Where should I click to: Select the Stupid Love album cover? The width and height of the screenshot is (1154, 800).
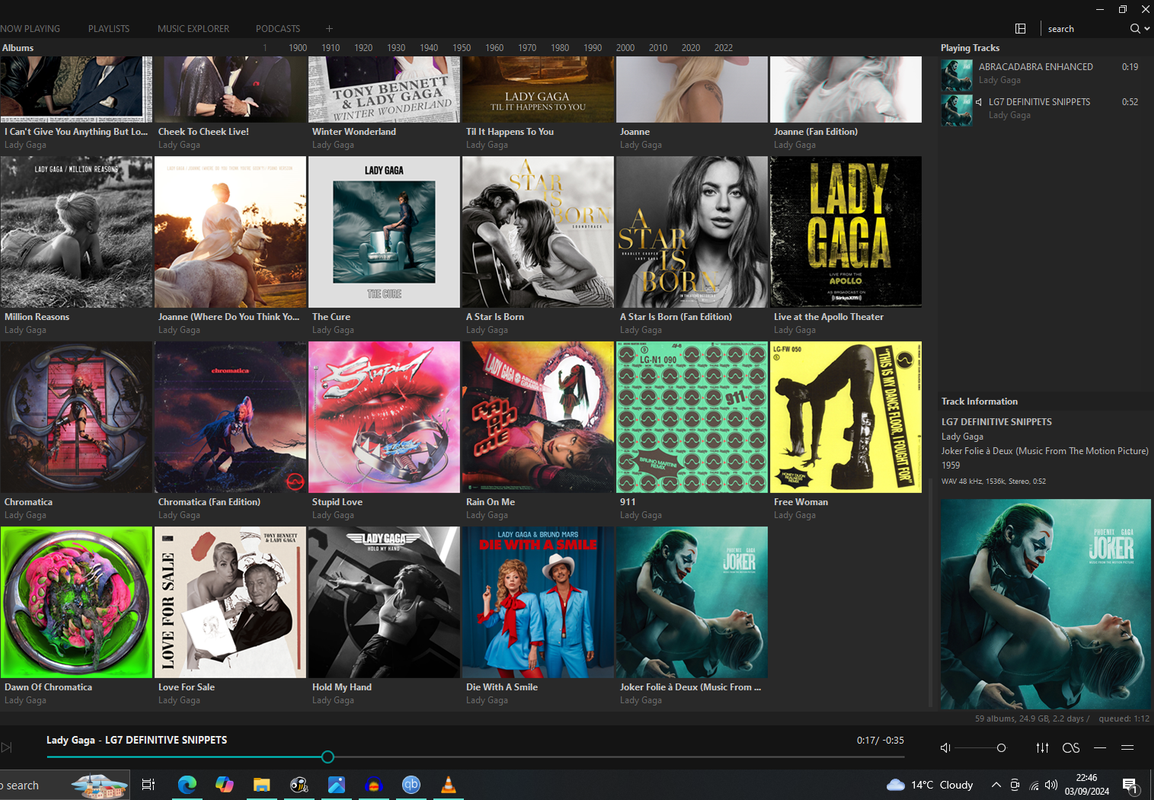384,417
